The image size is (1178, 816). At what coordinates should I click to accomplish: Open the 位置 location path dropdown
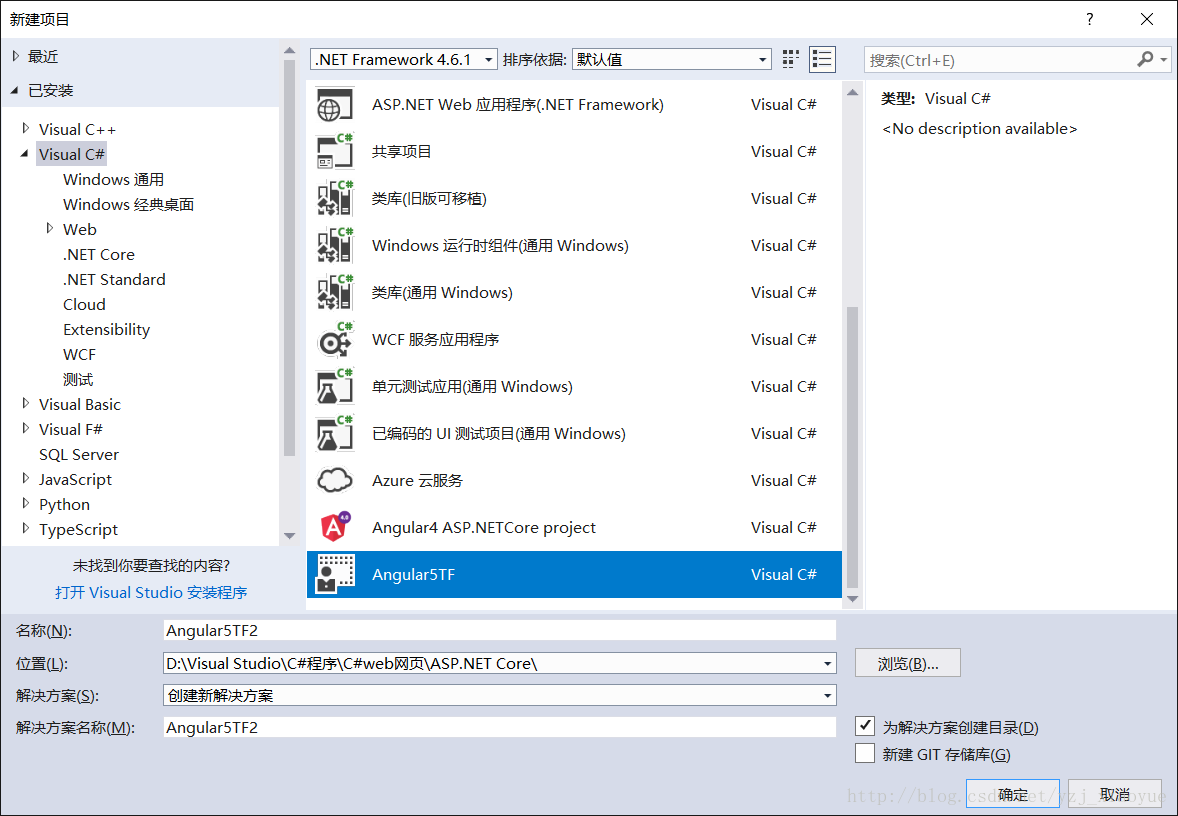[x=827, y=663]
